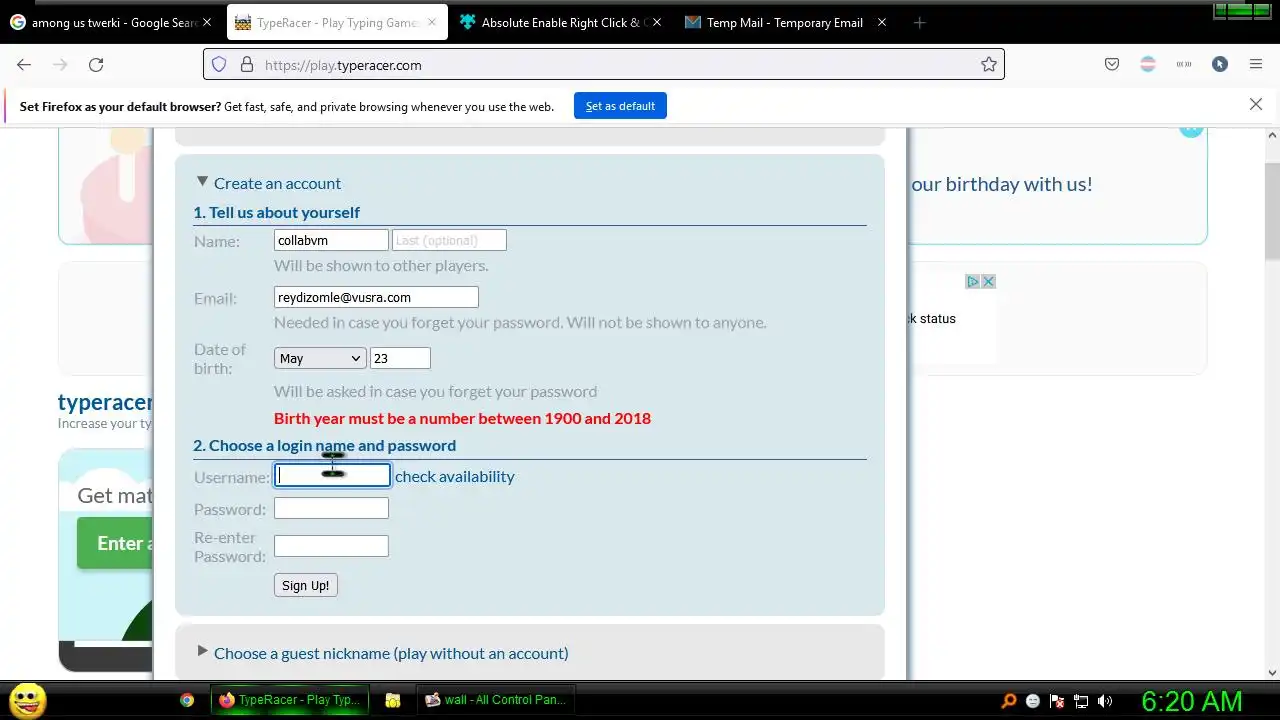Switch to Absolute Enable Right Click tab
Viewport: 1280px width, 720px height.
[x=560, y=22]
